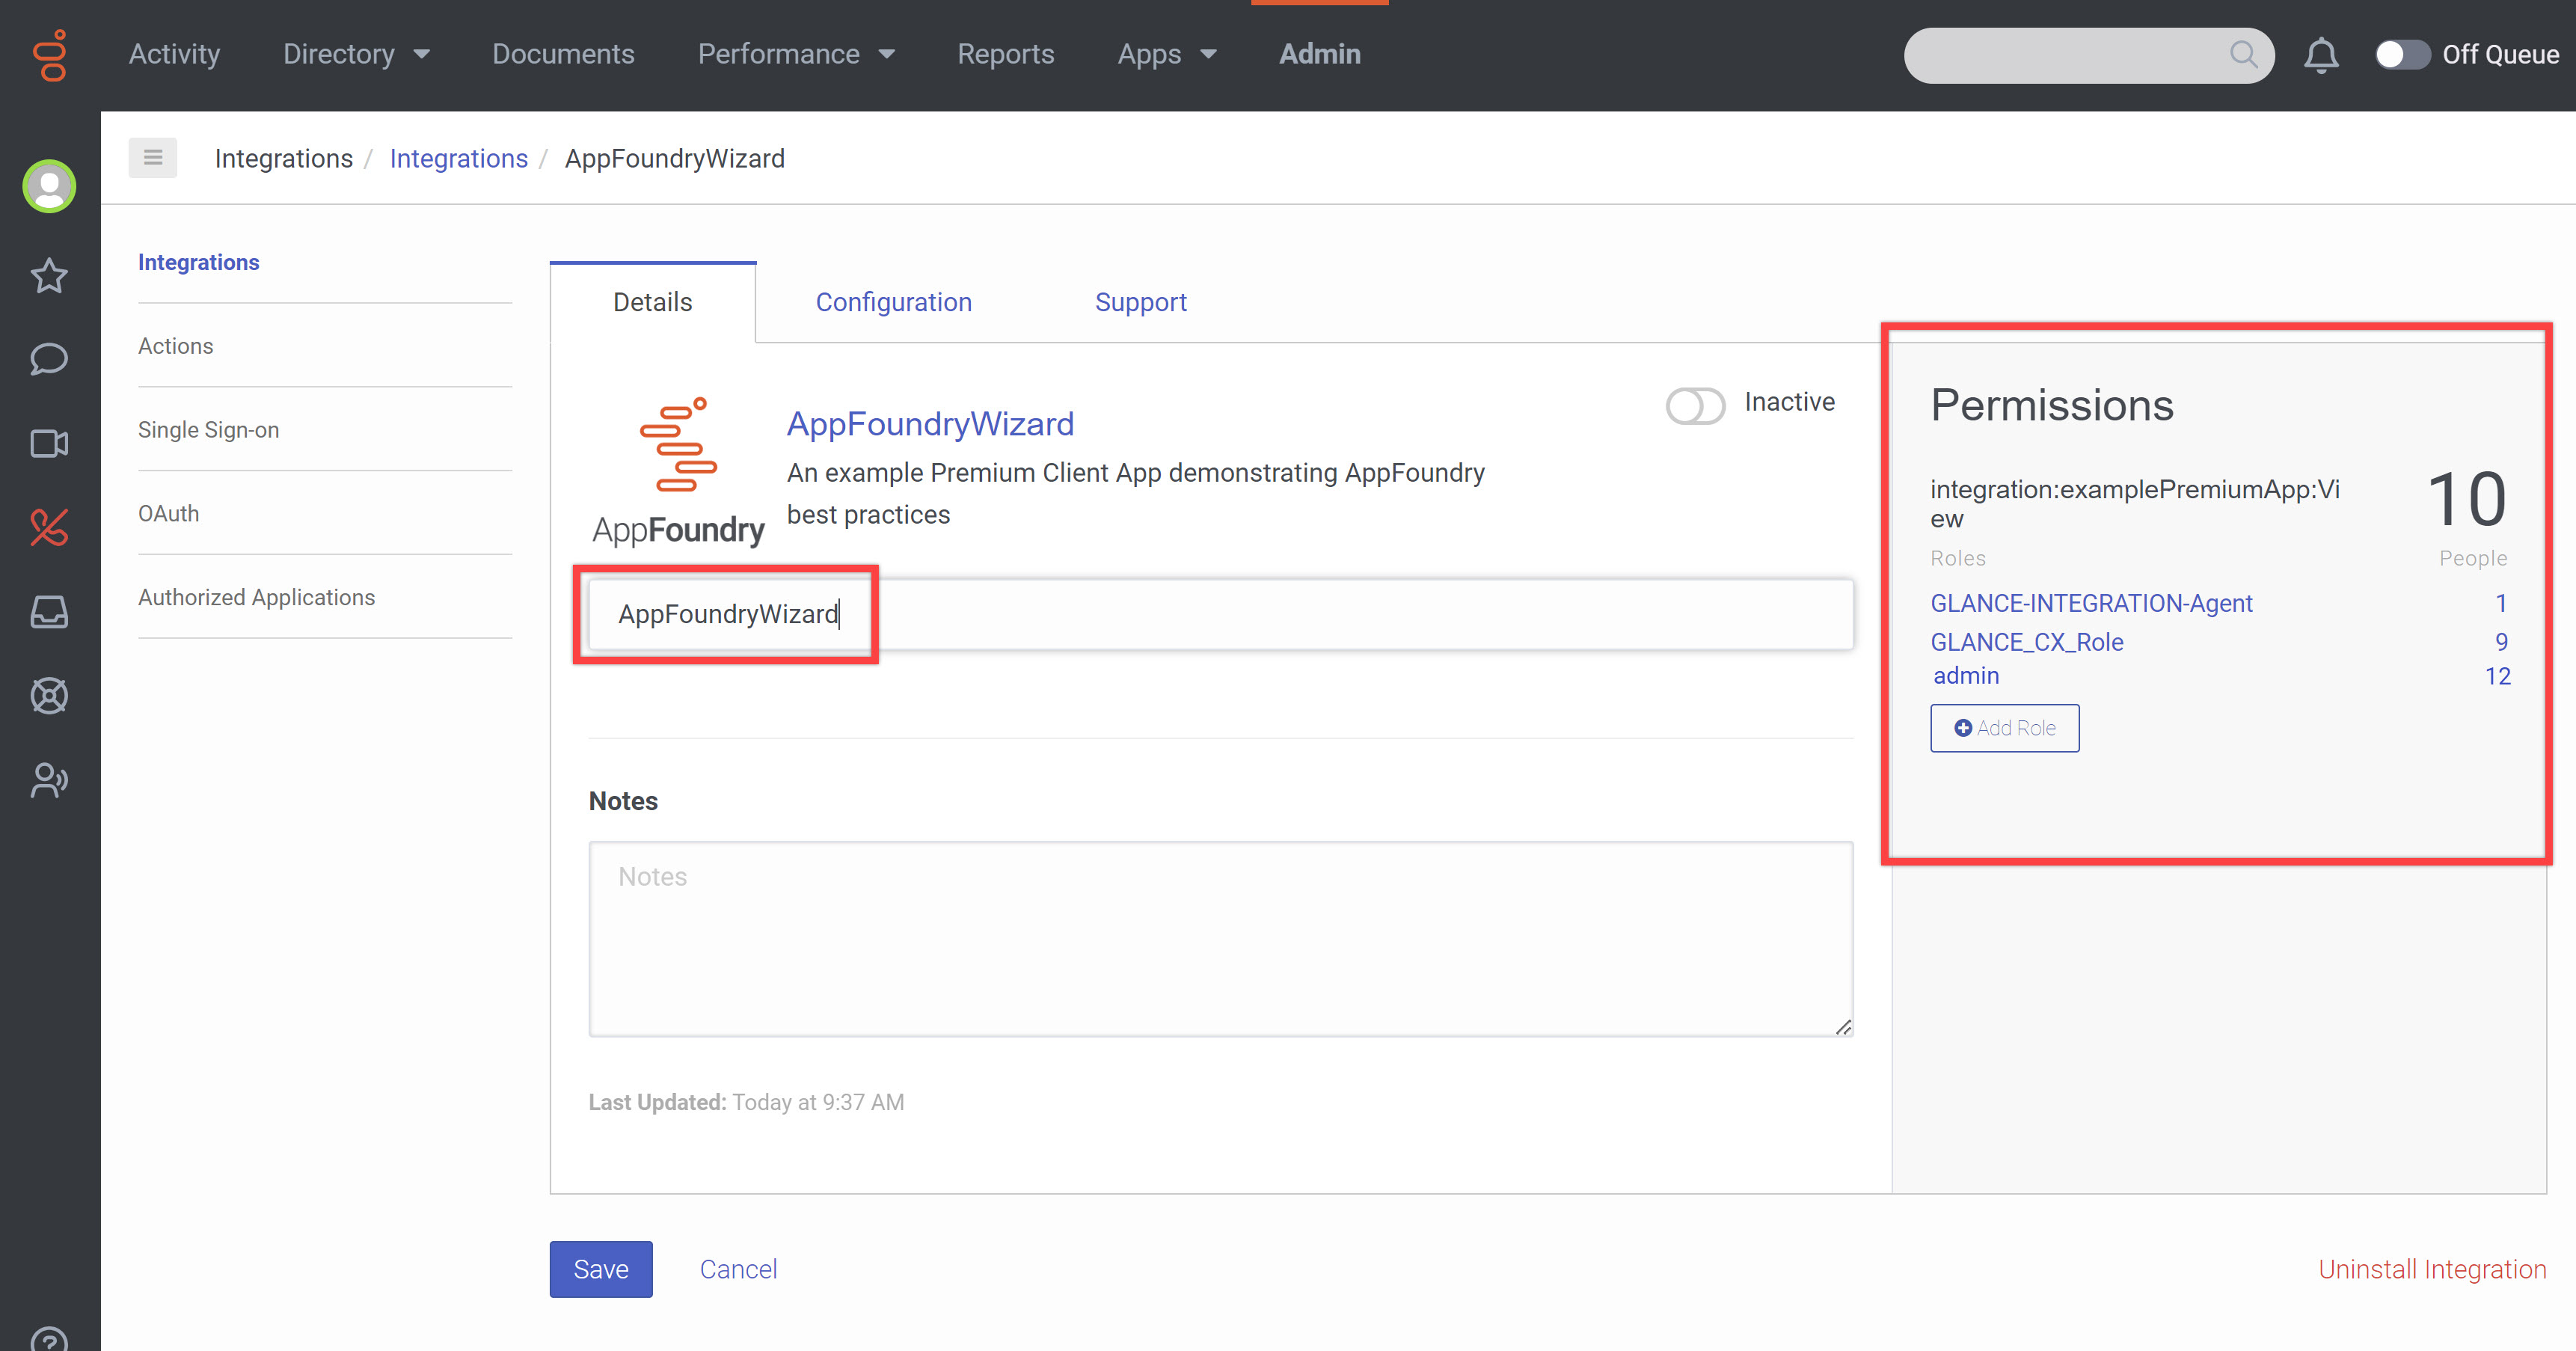Open the chat bubble icon in sidebar
Image resolution: width=2576 pixels, height=1351 pixels.
pyautogui.click(x=49, y=359)
